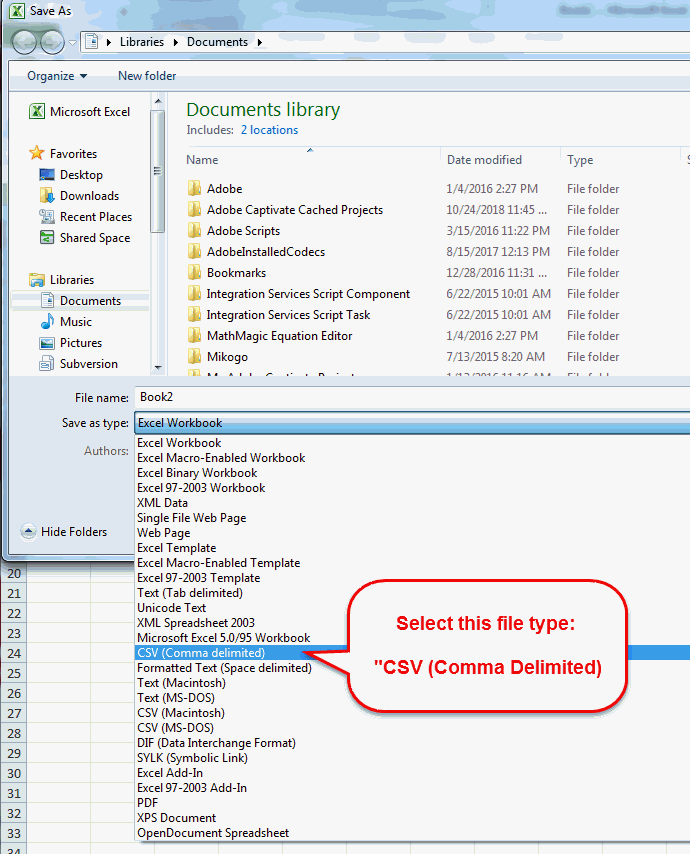Click the Documents breadcrumb in address bar
The image size is (690, 854).
click(217, 42)
